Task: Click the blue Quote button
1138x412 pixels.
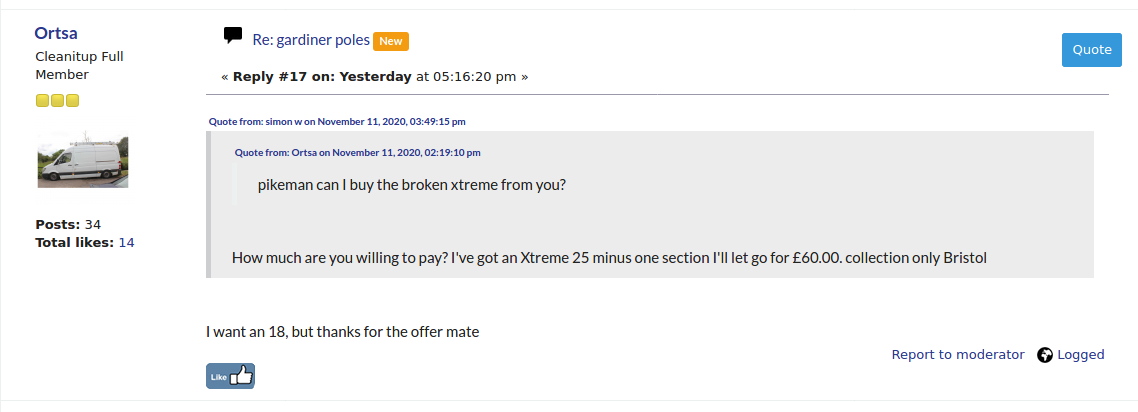Action: click(x=1092, y=49)
